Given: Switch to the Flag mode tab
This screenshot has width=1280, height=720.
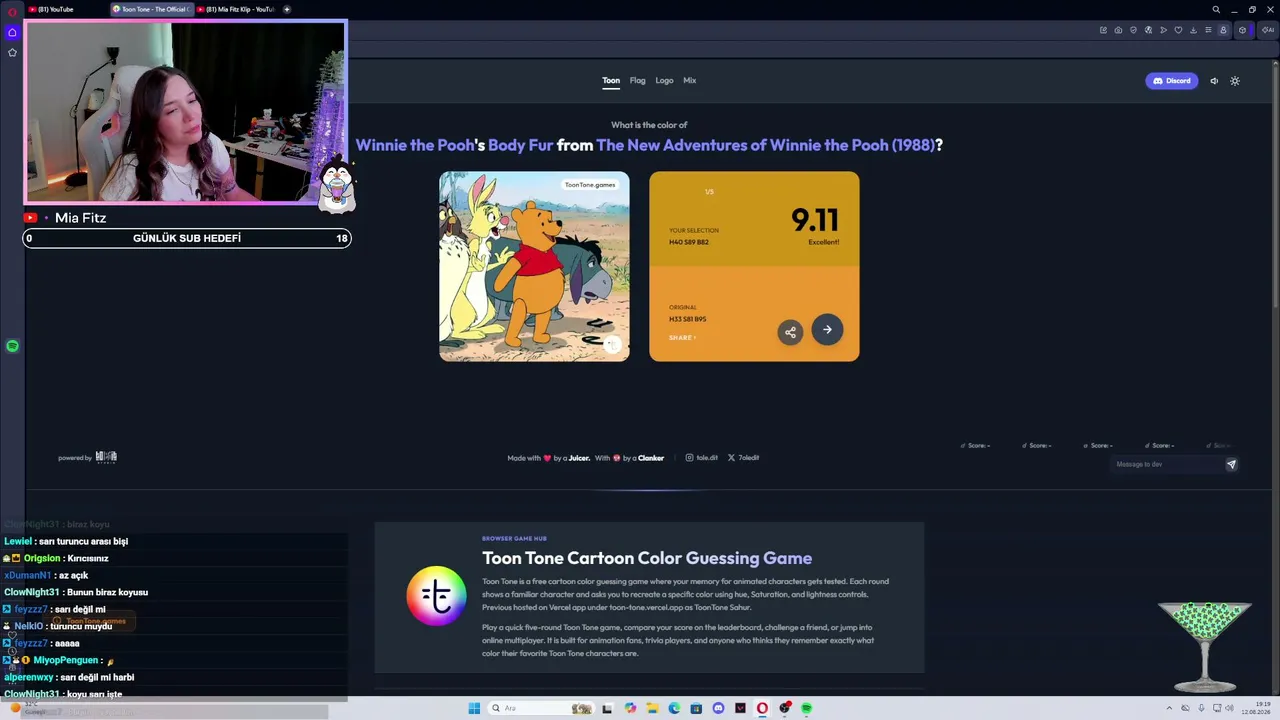Looking at the screenshot, I should pos(637,80).
